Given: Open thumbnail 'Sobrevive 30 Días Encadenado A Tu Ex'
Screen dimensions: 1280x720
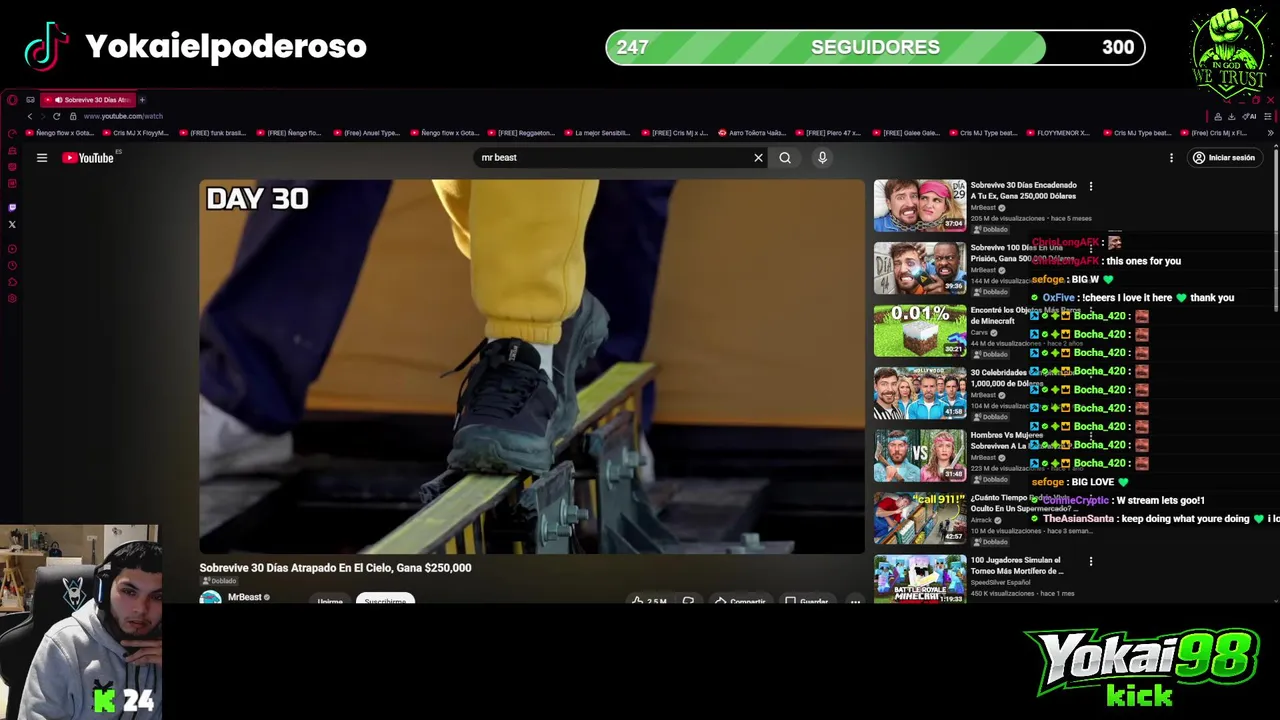Looking at the screenshot, I should click(x=920, y=206).
